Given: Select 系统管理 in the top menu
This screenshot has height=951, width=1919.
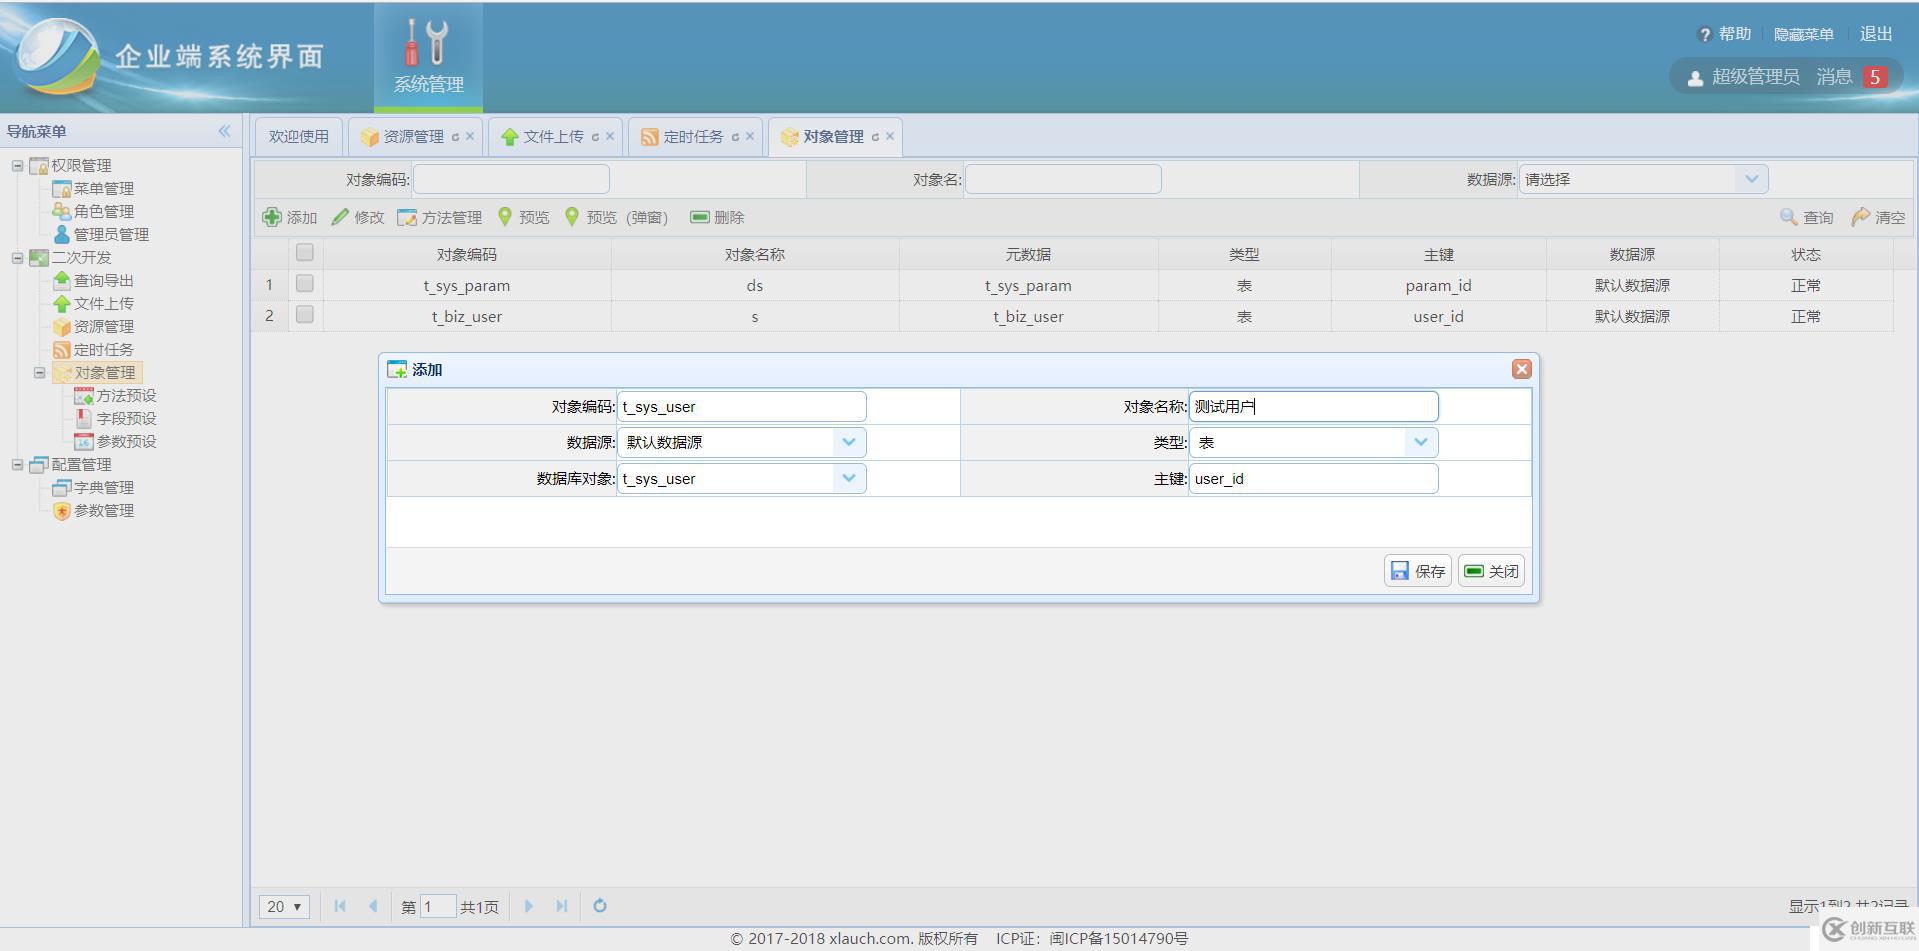Looking at the screenshot, I should click(427, 56).
